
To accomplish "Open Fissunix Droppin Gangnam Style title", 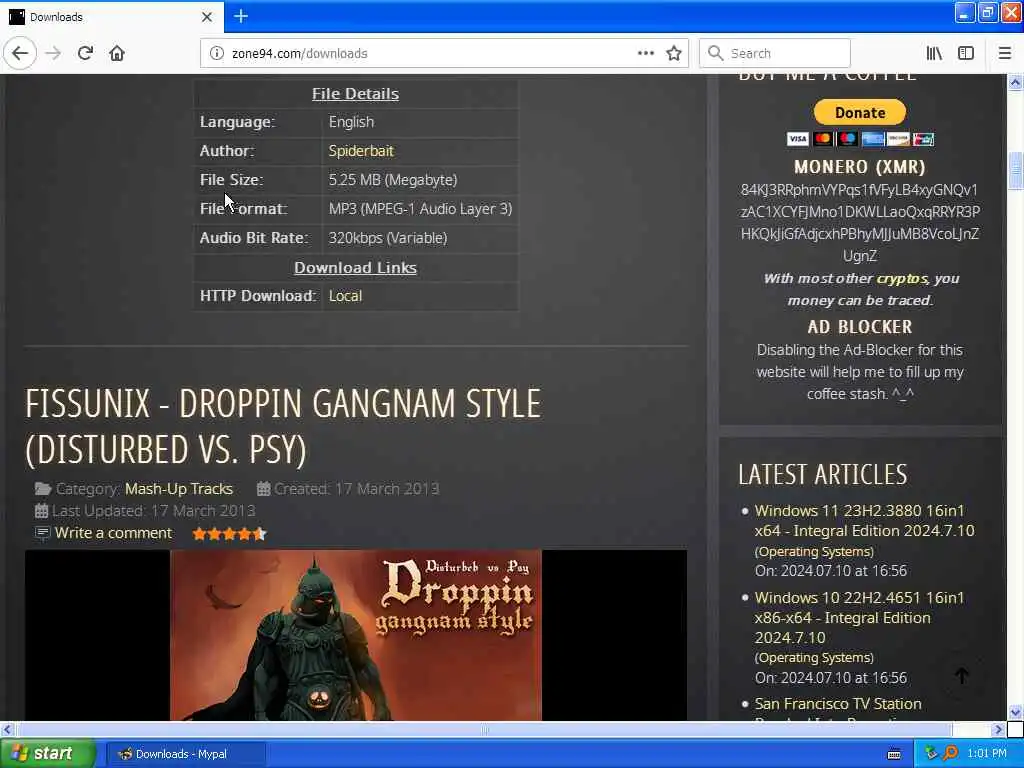I will pos(283,426).
